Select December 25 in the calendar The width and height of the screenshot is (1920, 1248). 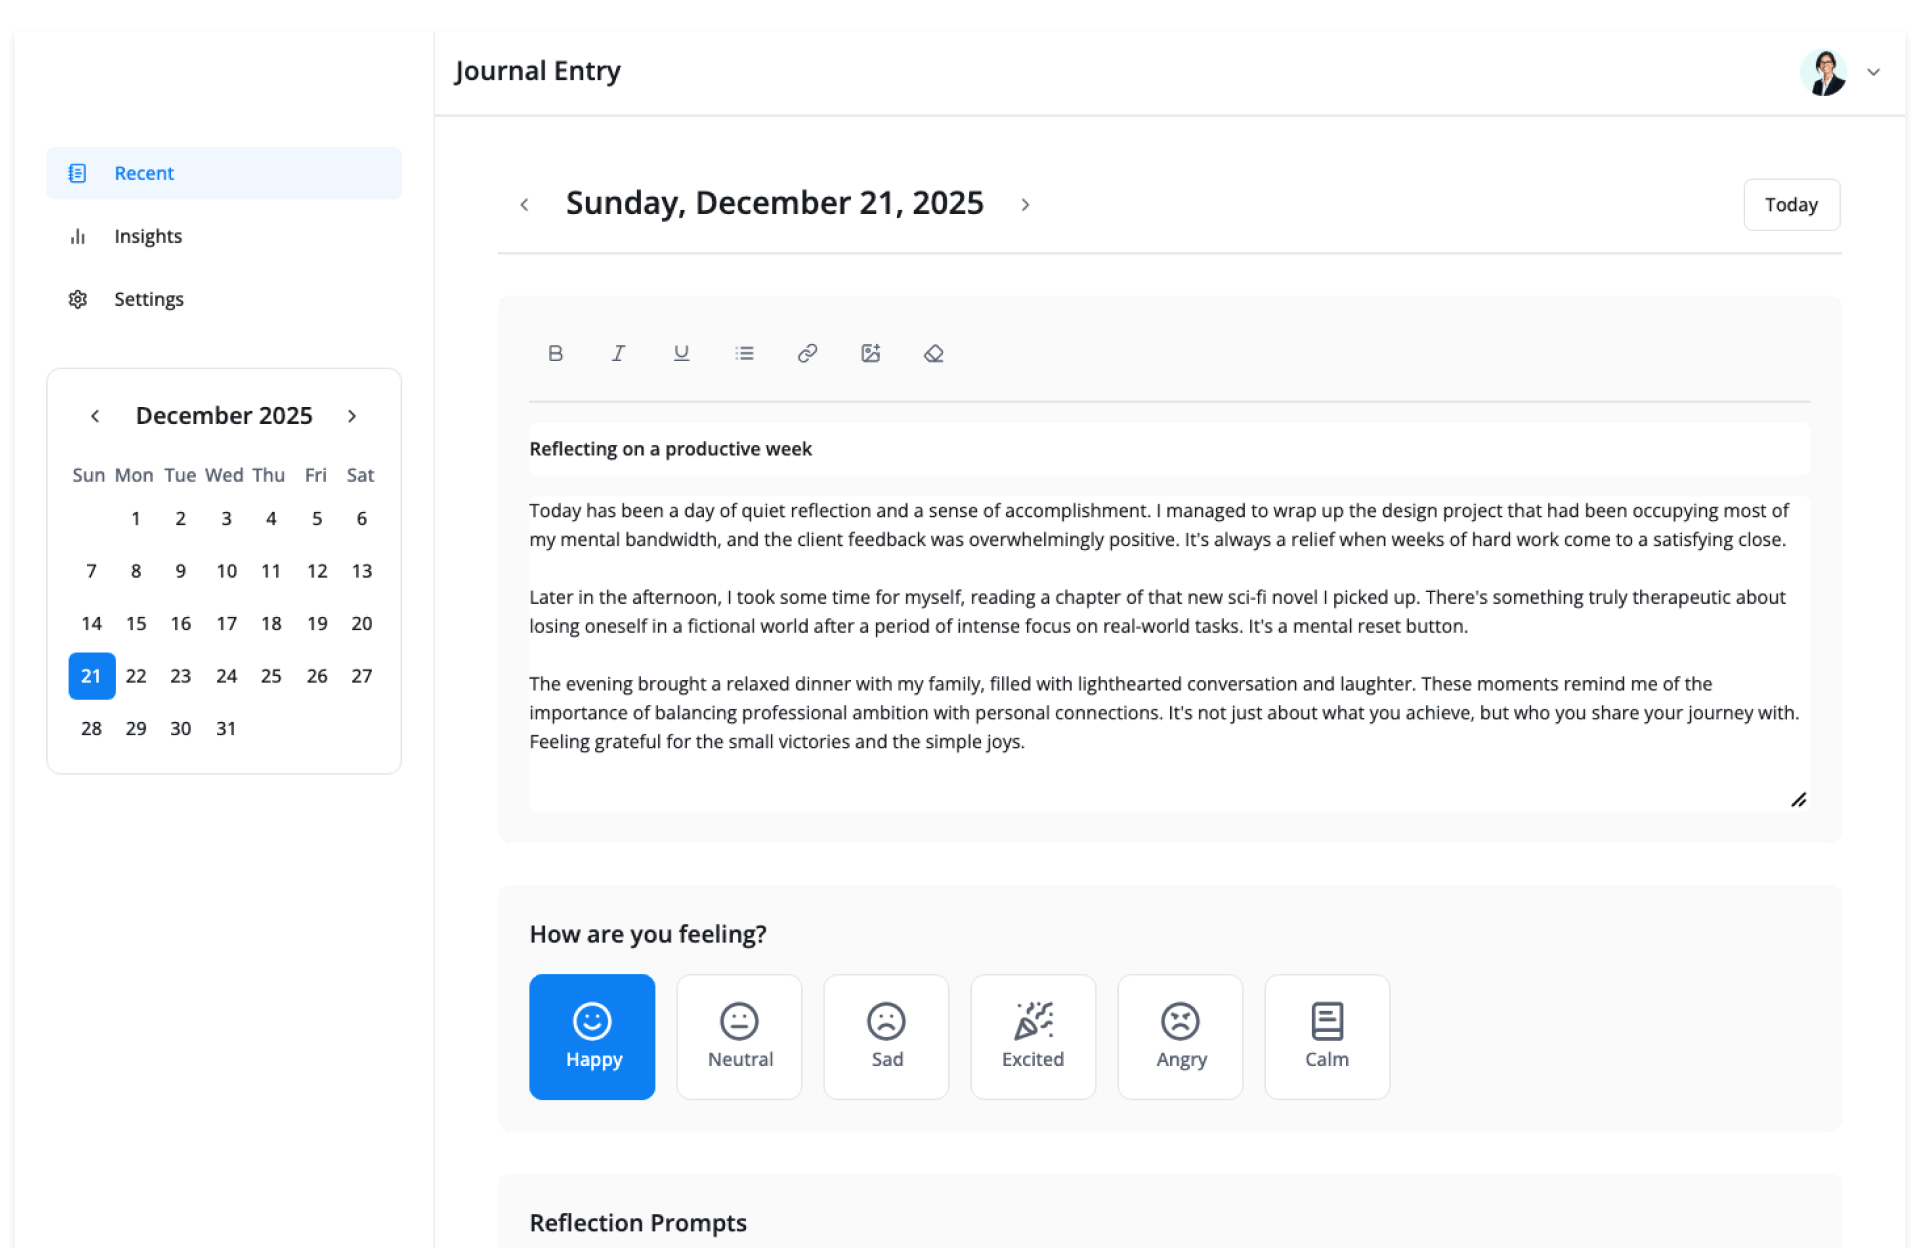(271, 676)
